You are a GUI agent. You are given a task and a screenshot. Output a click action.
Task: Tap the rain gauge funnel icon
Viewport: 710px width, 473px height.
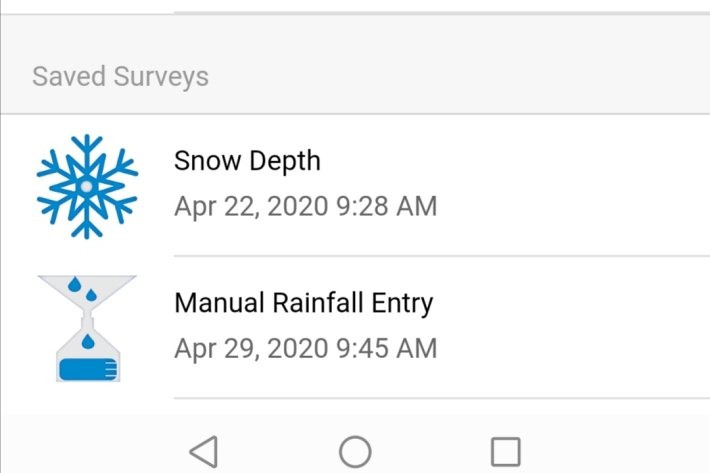click(87, 328)
